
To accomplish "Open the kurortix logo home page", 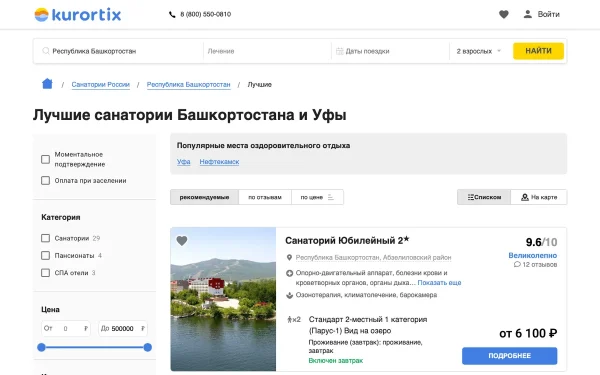I will point(78,15).
